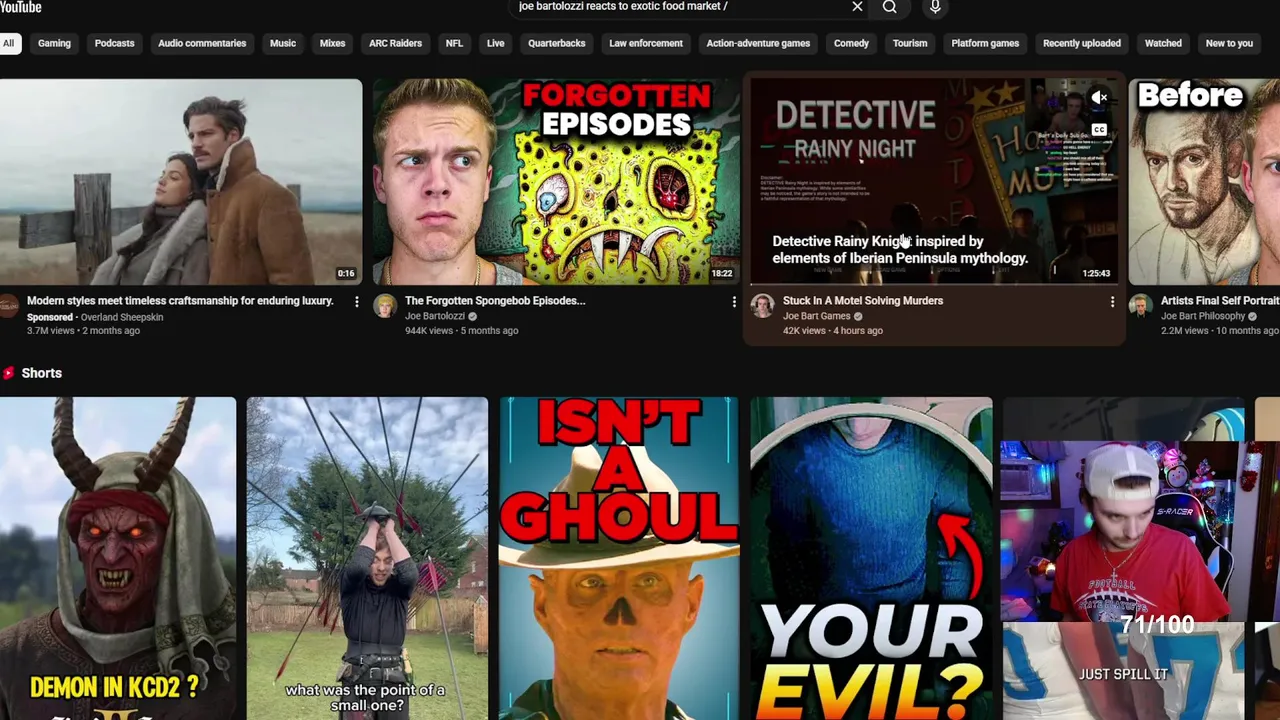Image resolution: width=1280 pixels, height=720 pixels.
Task: Click the 18:22 duration badge
Action: point(722,273)
